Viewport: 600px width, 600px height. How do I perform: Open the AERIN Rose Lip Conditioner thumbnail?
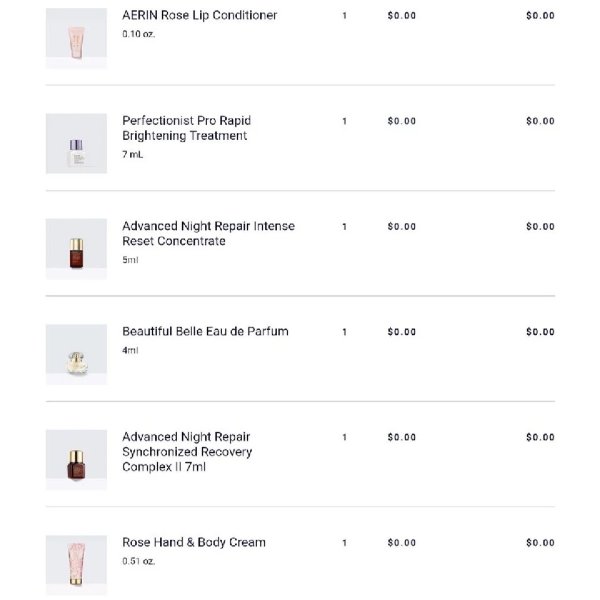pyautogui.click(x=76, y=38)
